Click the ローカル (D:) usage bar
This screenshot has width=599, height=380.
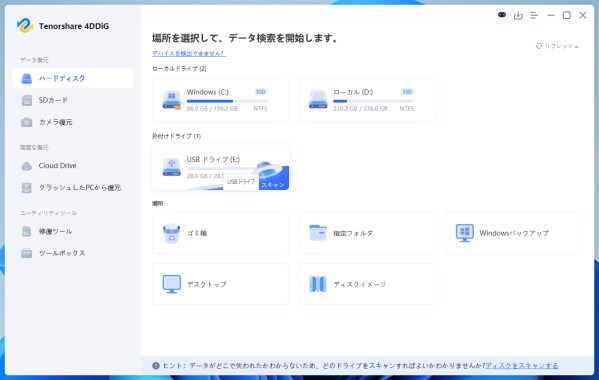click(373, 101)
